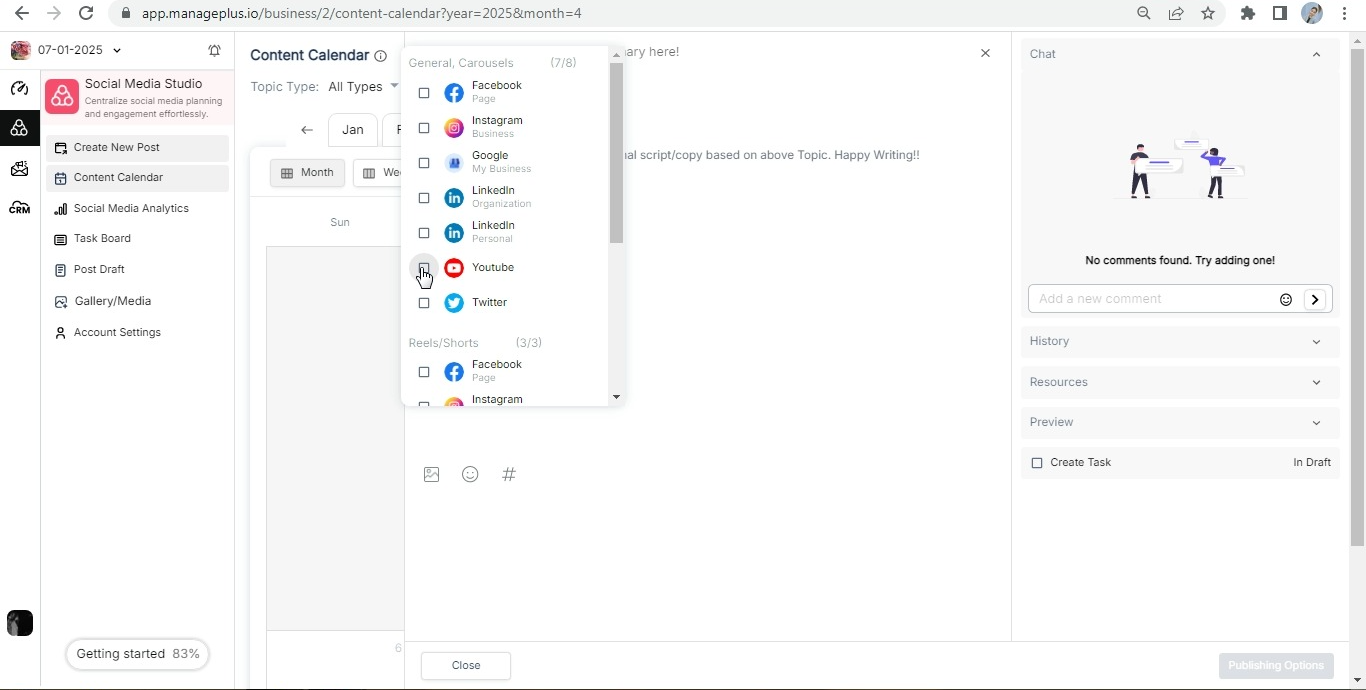Check LinkedIn Organization checkbox
The width and height of the screenshot is (1366, 690).
(424, 198)
